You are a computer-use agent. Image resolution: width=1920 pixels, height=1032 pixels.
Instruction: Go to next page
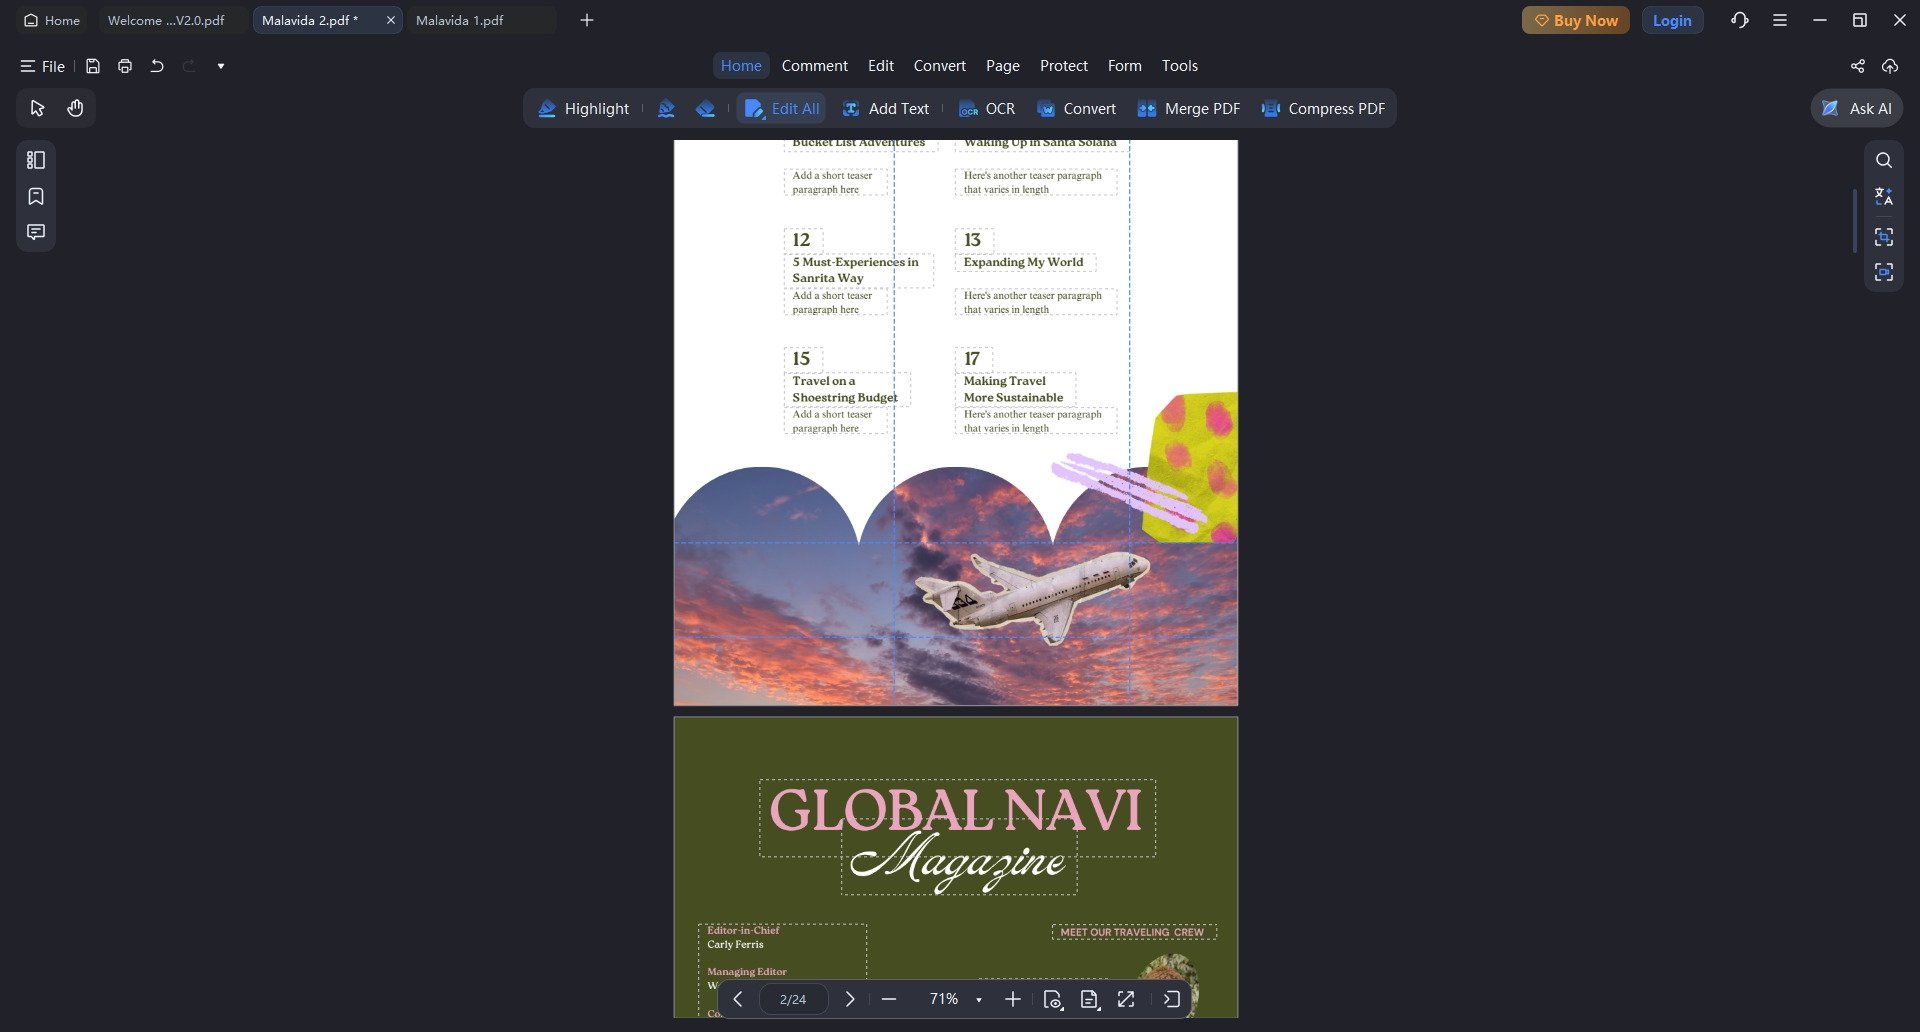point(850,999)
